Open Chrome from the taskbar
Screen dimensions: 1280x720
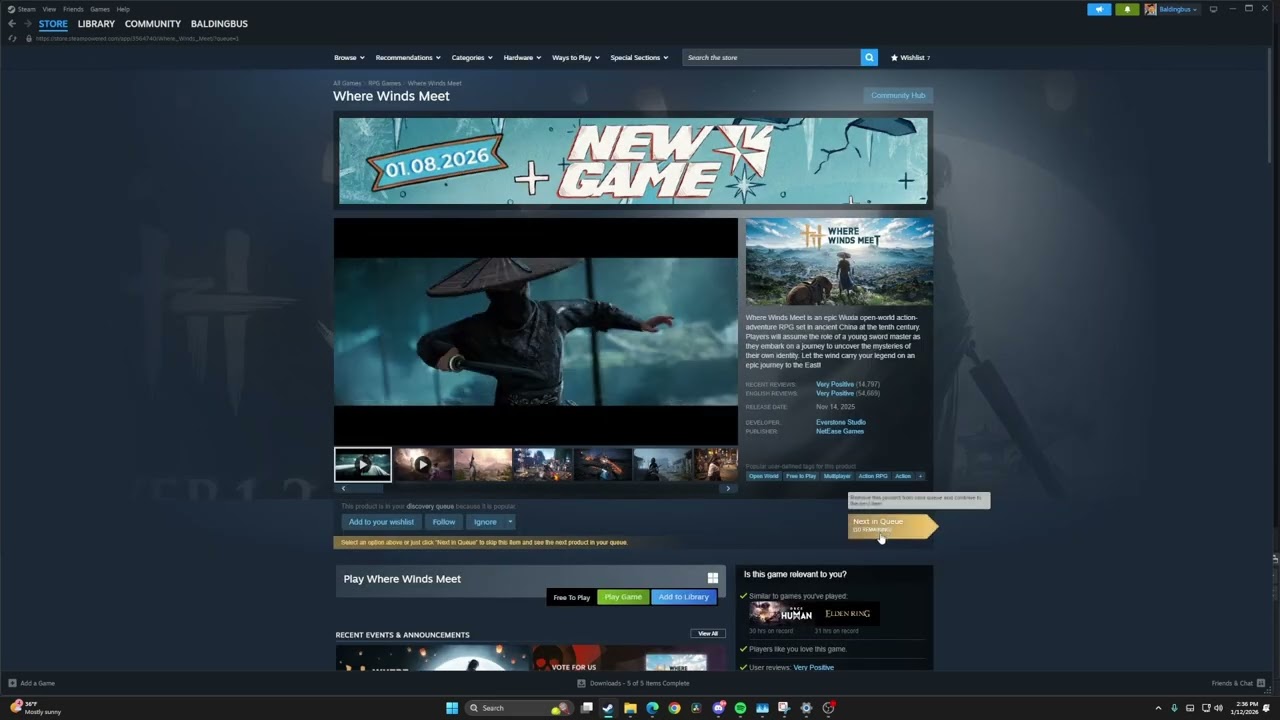point(674,708)
